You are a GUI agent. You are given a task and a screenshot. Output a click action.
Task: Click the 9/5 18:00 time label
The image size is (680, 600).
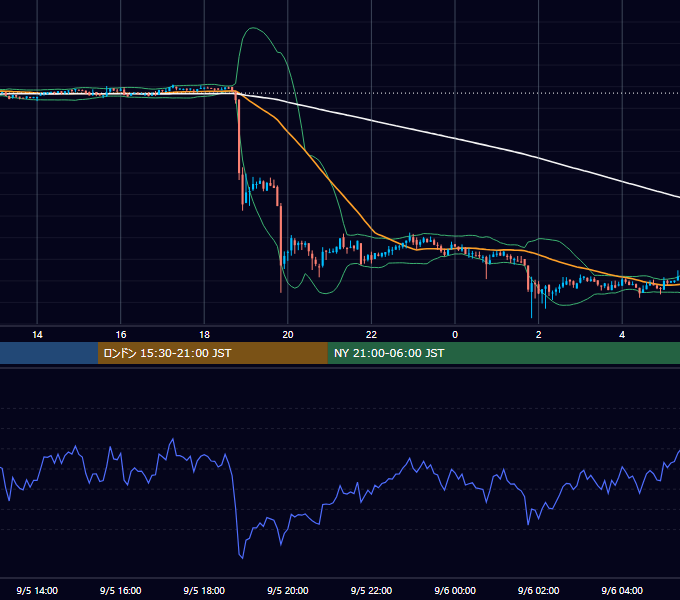pyautogui.click(x=204, y=590)
